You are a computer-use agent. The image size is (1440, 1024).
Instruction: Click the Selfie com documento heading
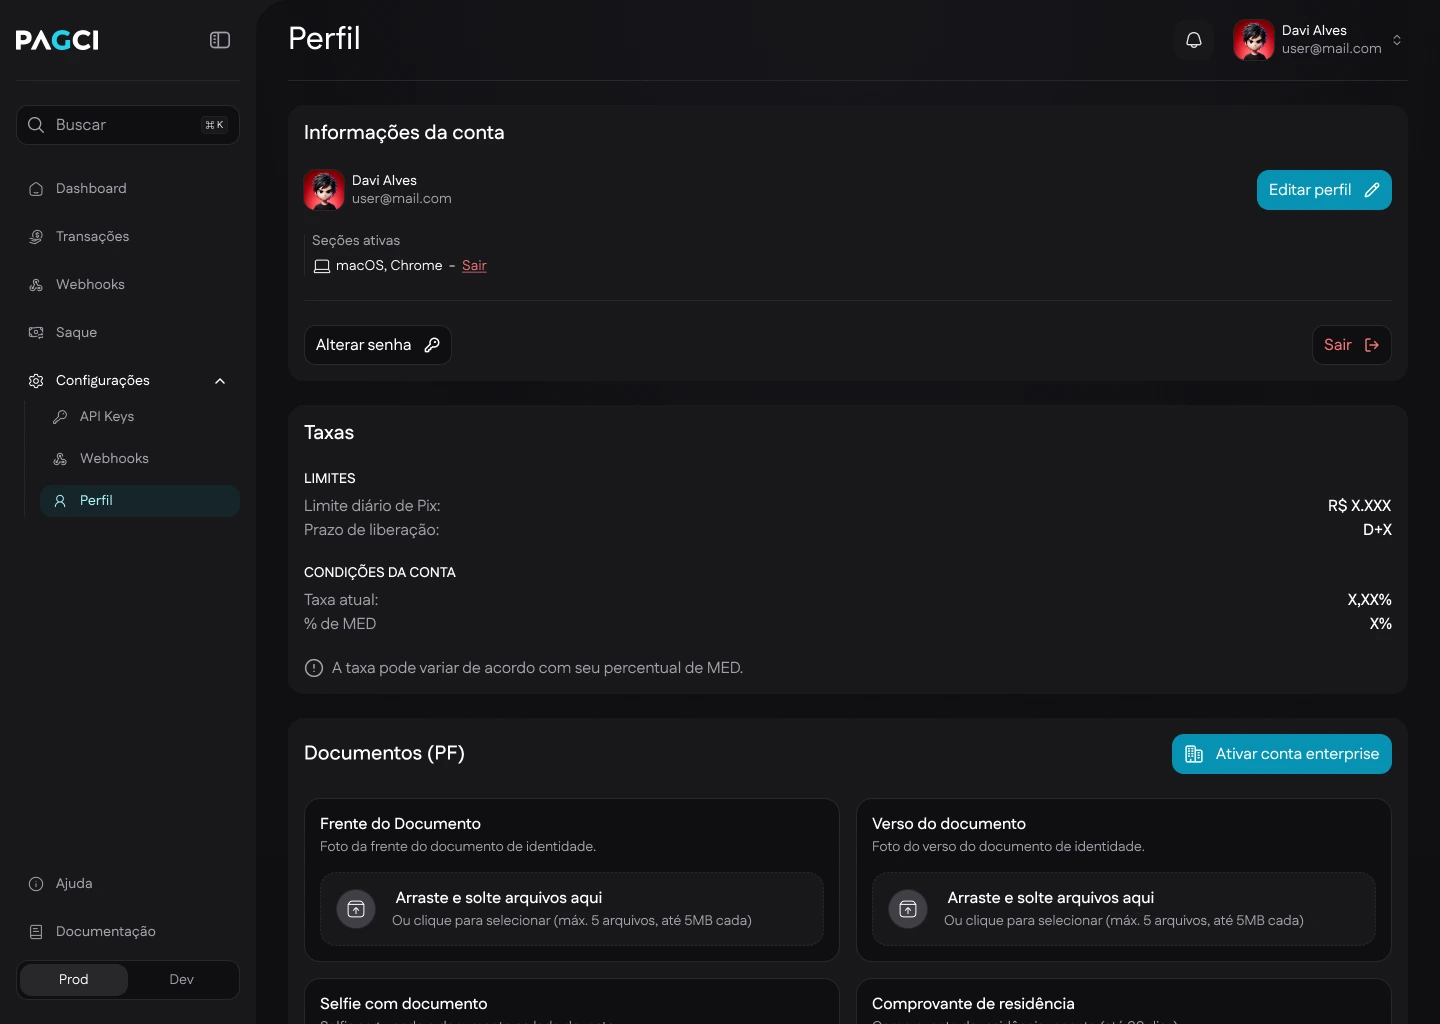click(x=404, y=1004)
